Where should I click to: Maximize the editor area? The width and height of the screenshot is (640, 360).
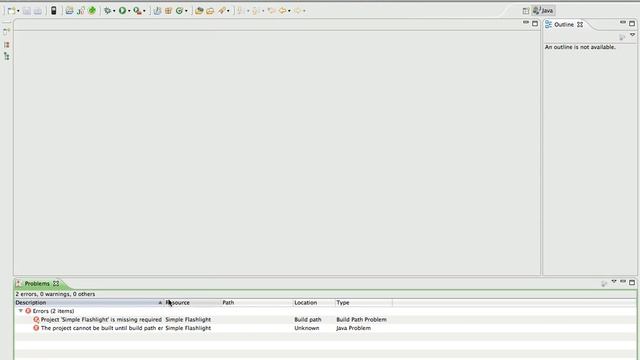point(535,24)
